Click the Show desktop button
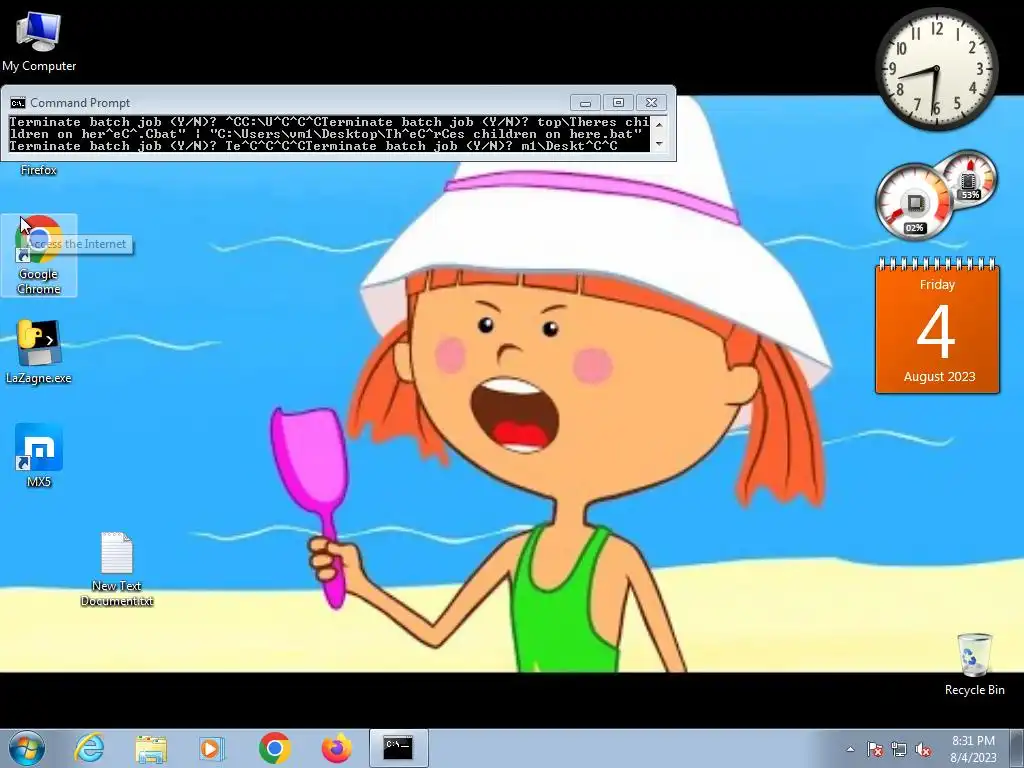The width and height of the screenshot is (1024, 768). 1017,749
